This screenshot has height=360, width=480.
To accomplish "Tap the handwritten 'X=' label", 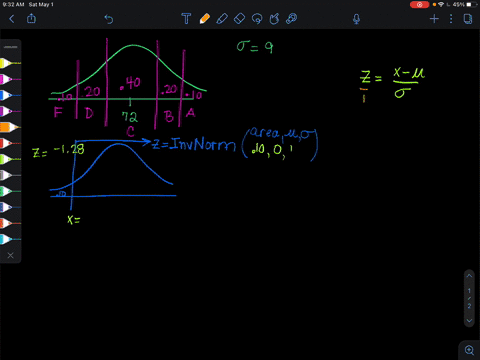I will pyautogui.click(x=74, y=220).
